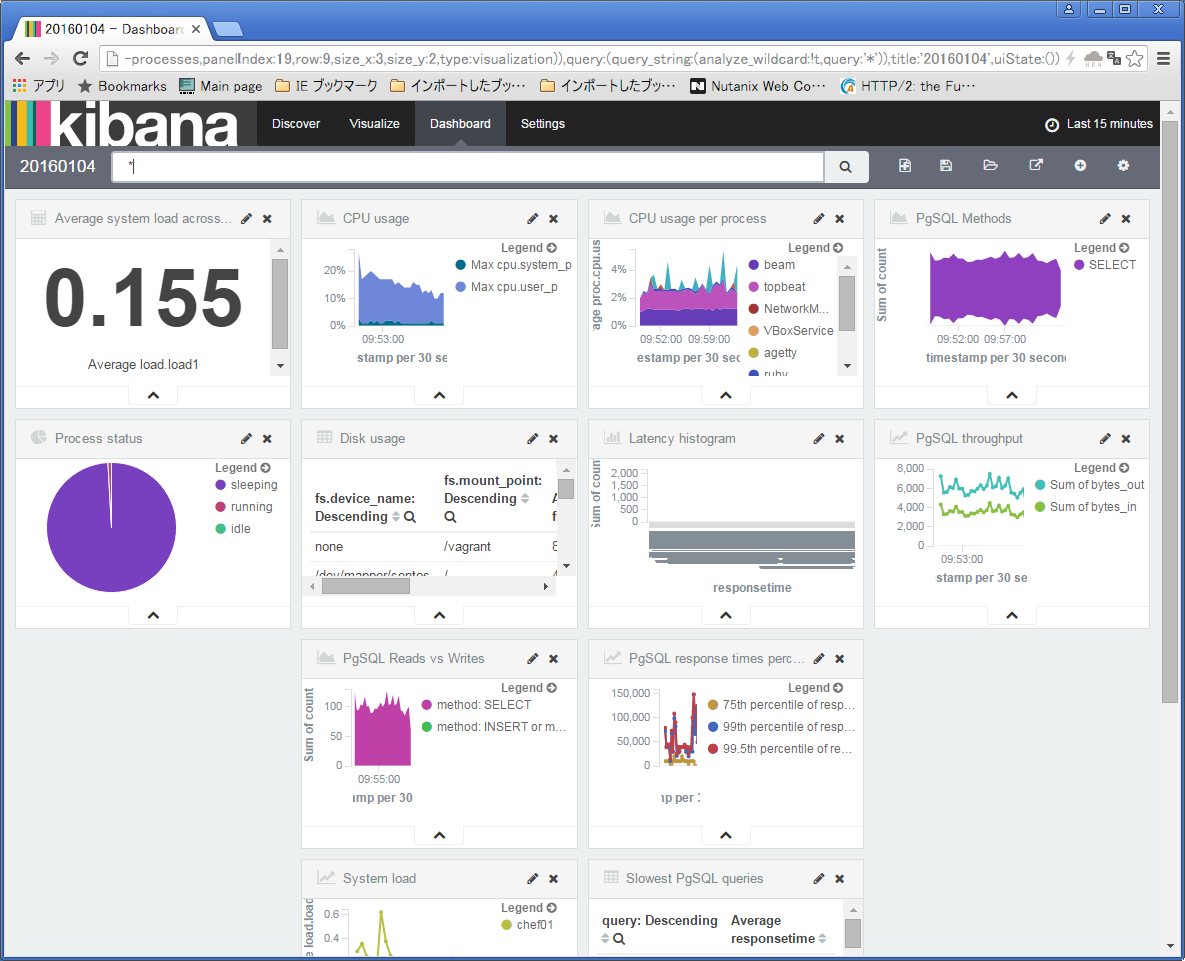Open the Main page bookmark

point(221,86)
